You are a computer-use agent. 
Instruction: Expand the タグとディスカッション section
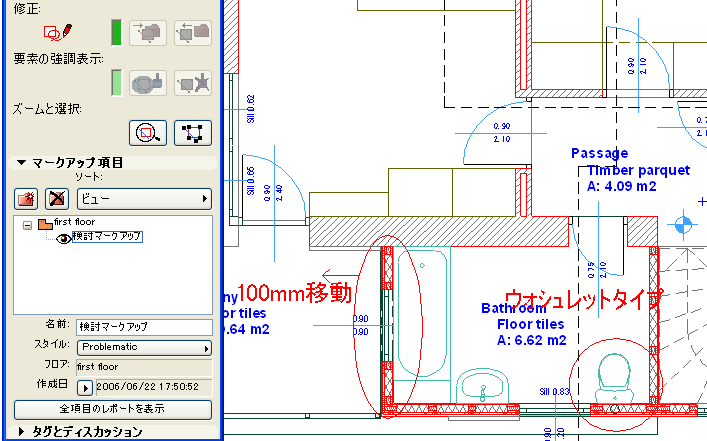coord(21,432)
